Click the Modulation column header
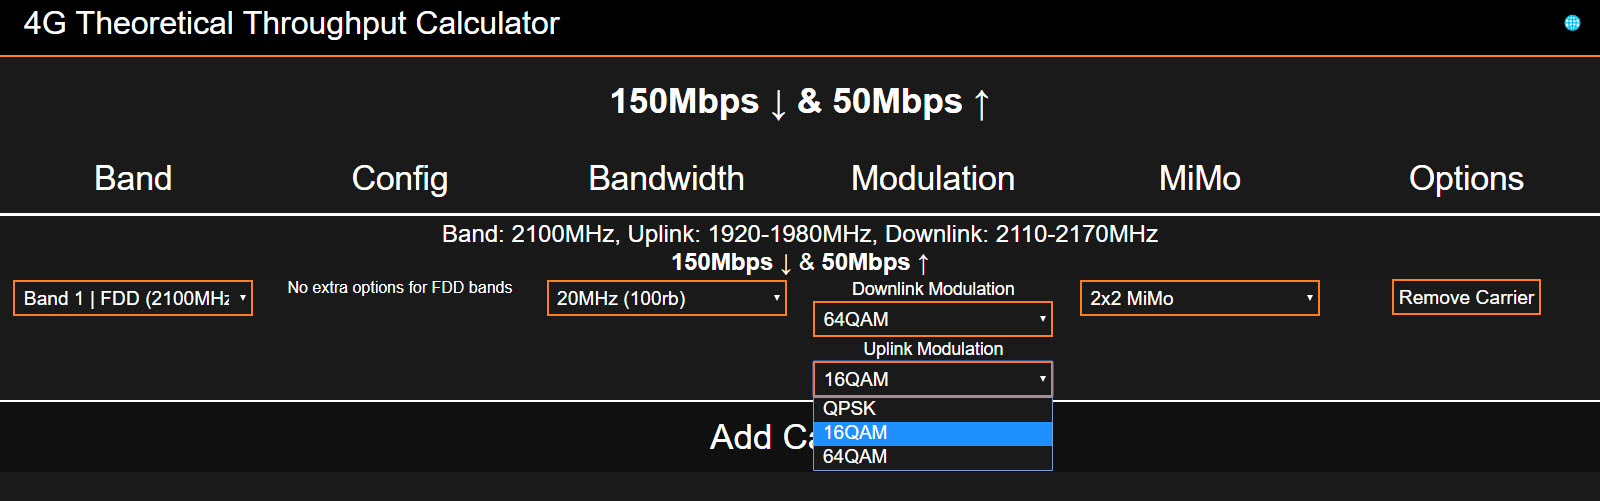The image size is (1600, 501). [x=933, y=178]
